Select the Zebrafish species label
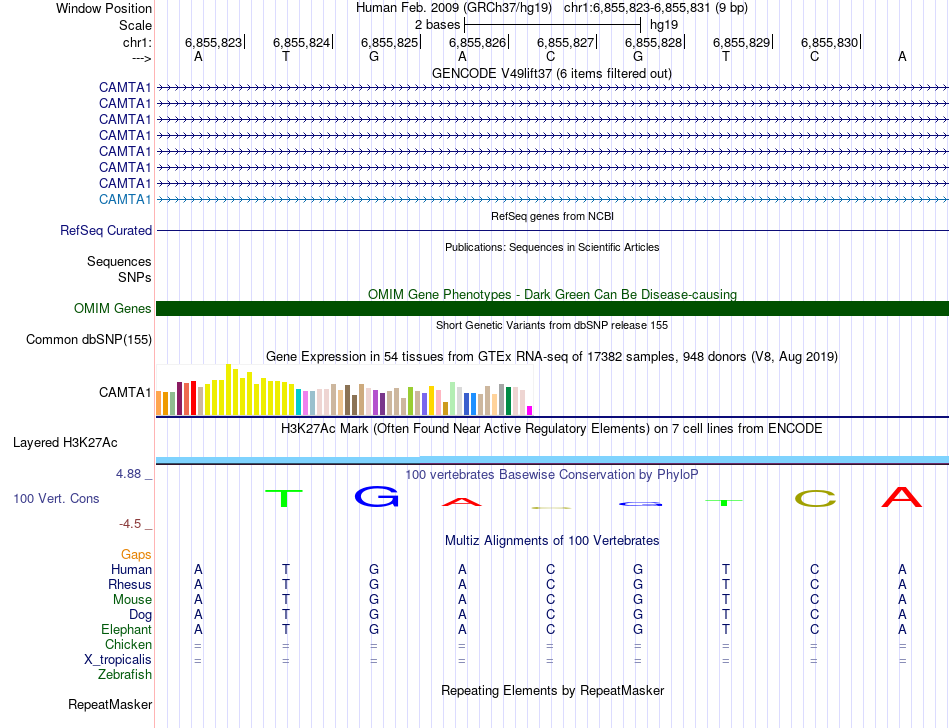The height and width of the screenshot is (728, 950). (125, 675)
